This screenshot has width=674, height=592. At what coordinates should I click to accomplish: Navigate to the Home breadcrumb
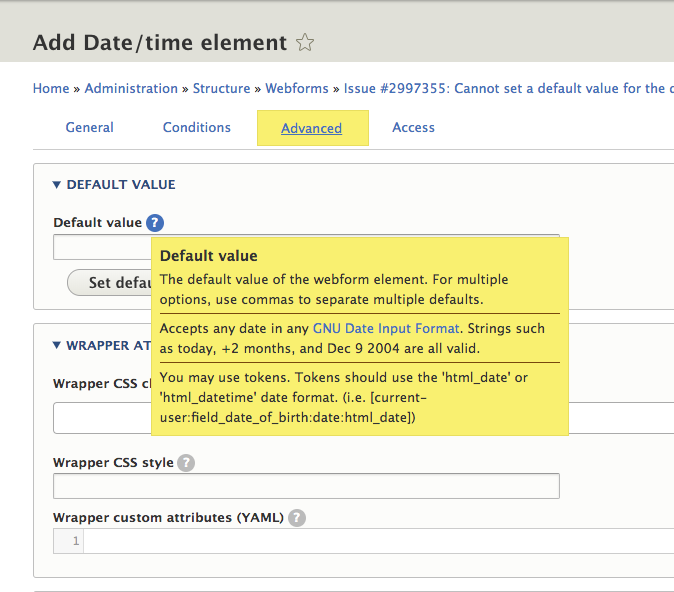coord(51,89)
